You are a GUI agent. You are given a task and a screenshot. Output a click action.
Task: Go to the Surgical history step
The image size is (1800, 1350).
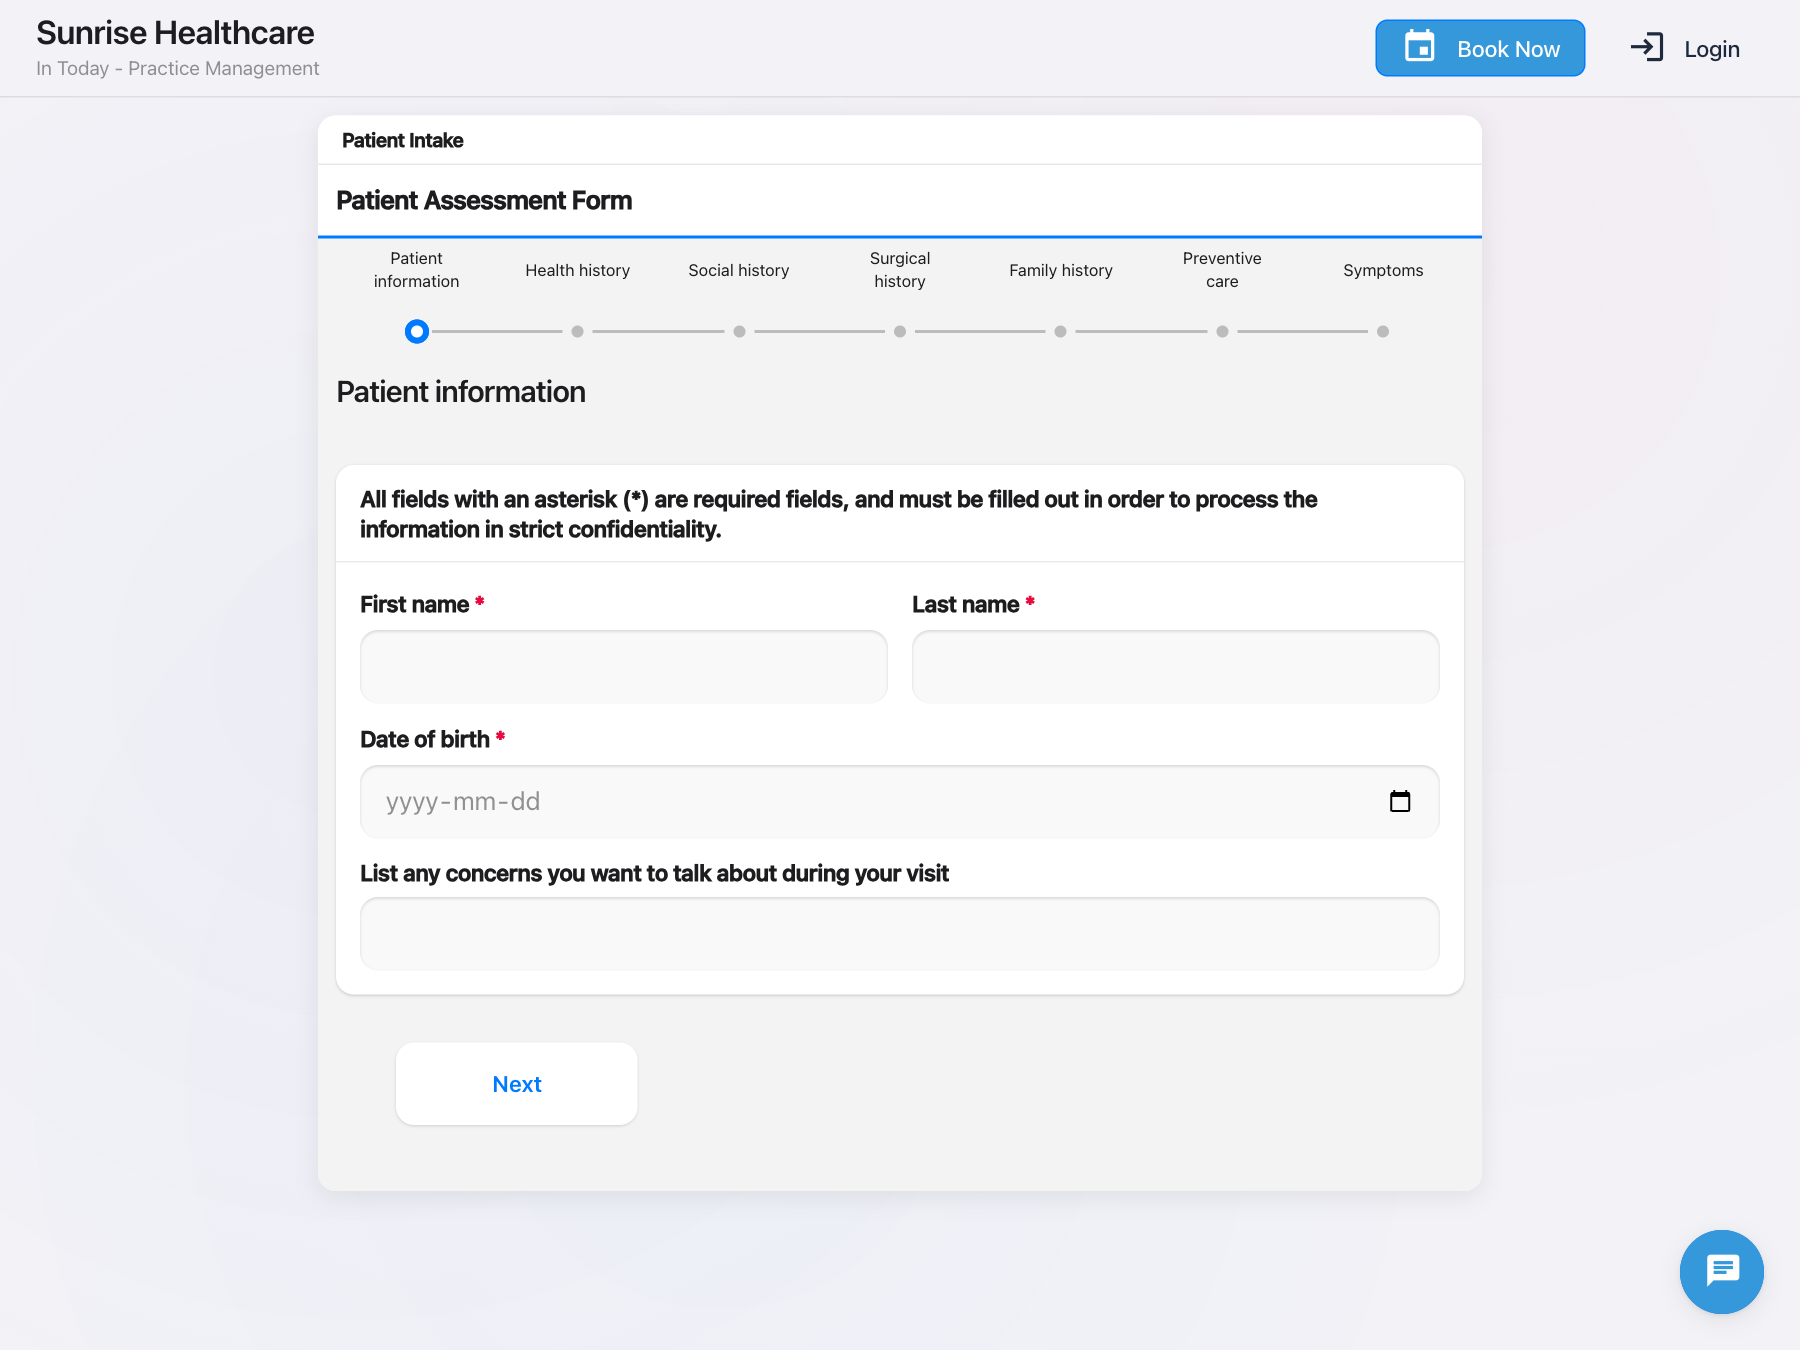coord(900,270)
